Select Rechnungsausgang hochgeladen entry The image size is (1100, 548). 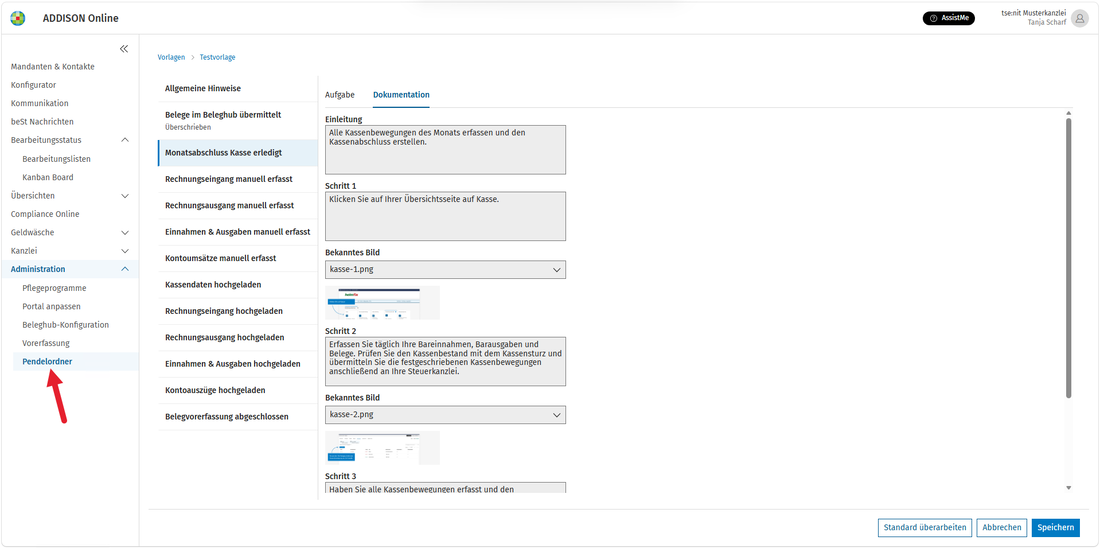tap(238, 338)
